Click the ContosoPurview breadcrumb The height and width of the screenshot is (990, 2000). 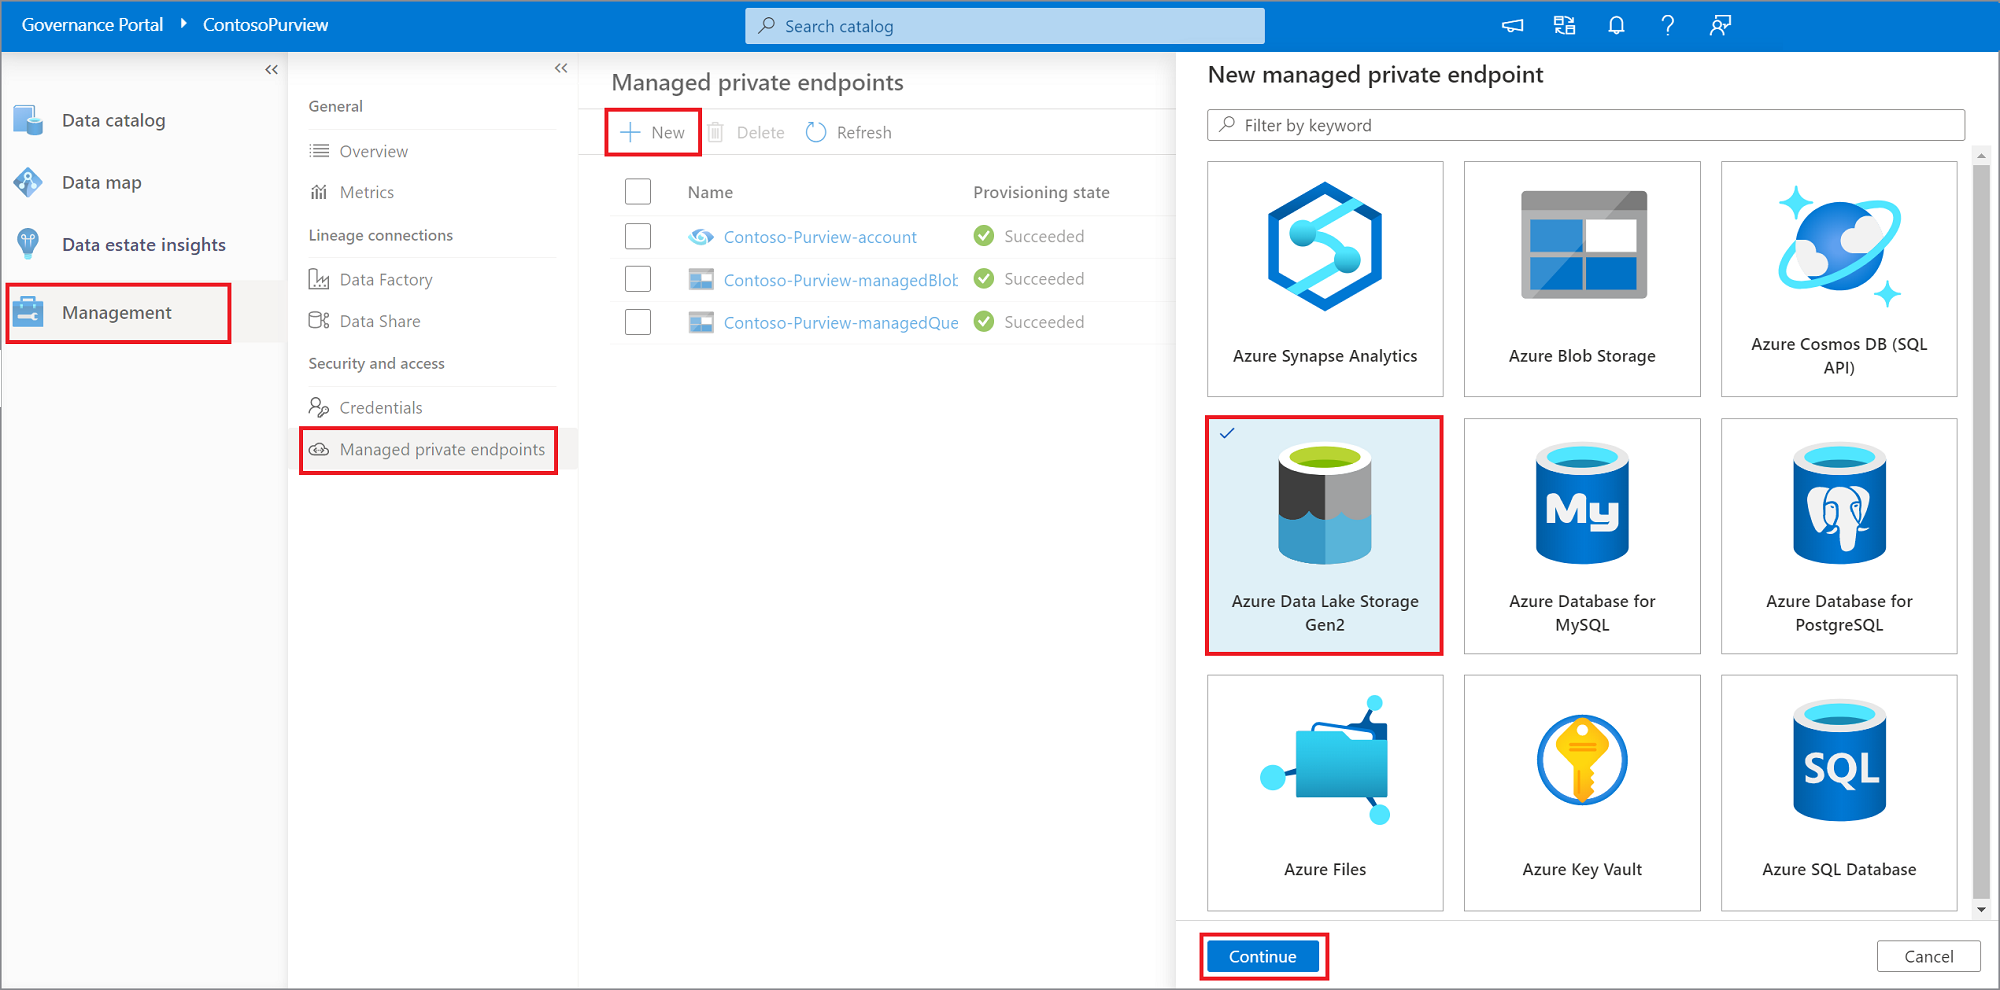265,25
